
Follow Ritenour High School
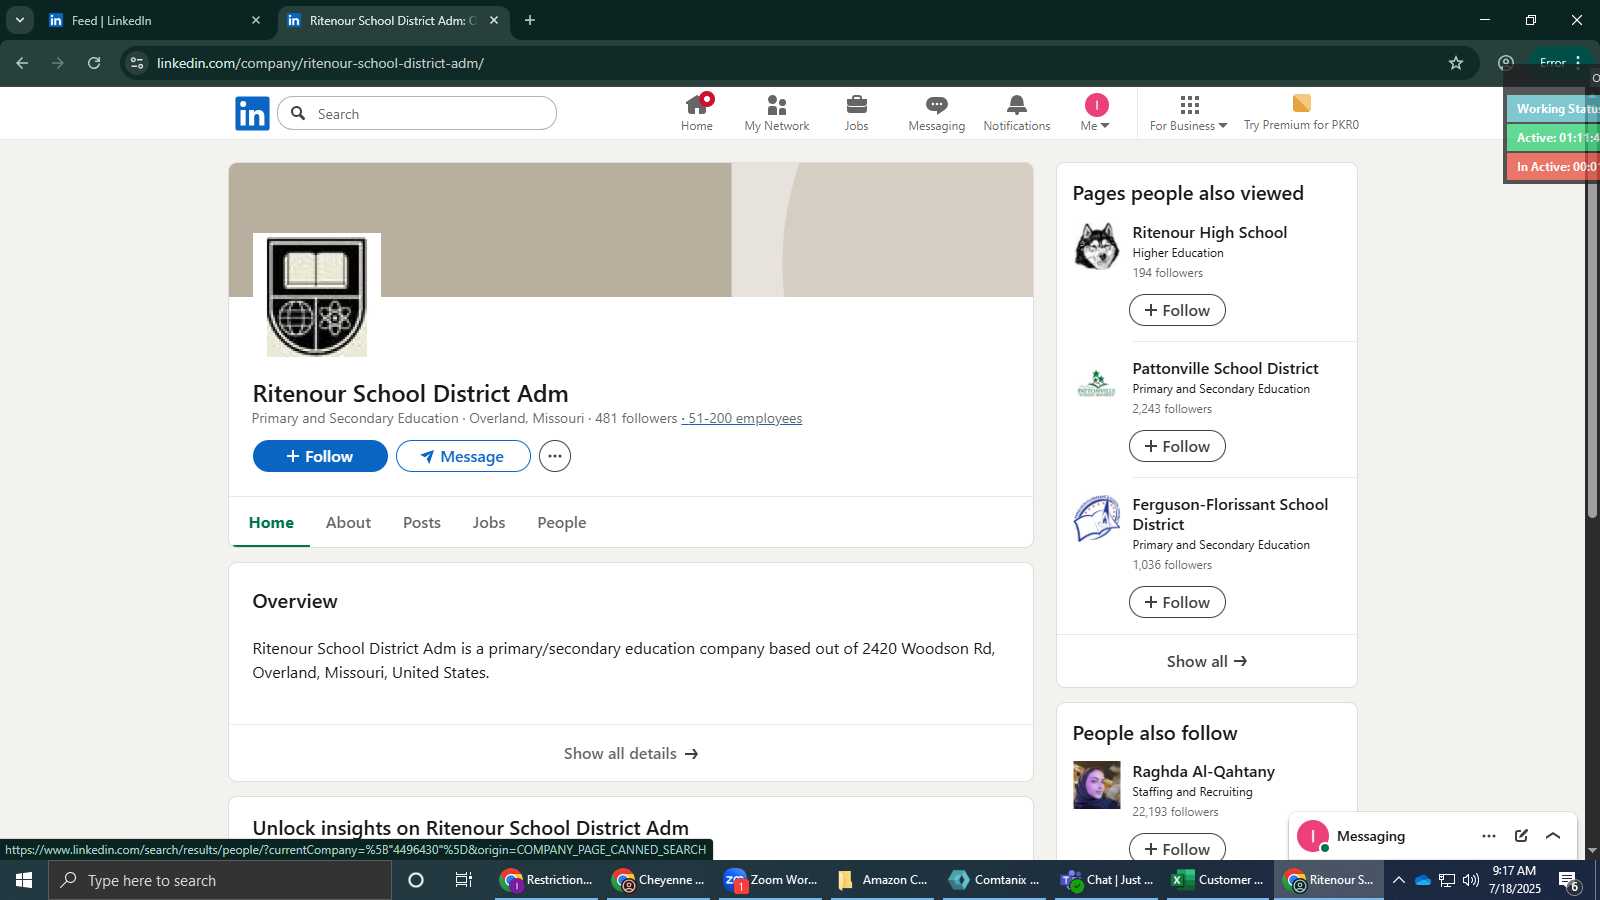(x=1177, y=310)
